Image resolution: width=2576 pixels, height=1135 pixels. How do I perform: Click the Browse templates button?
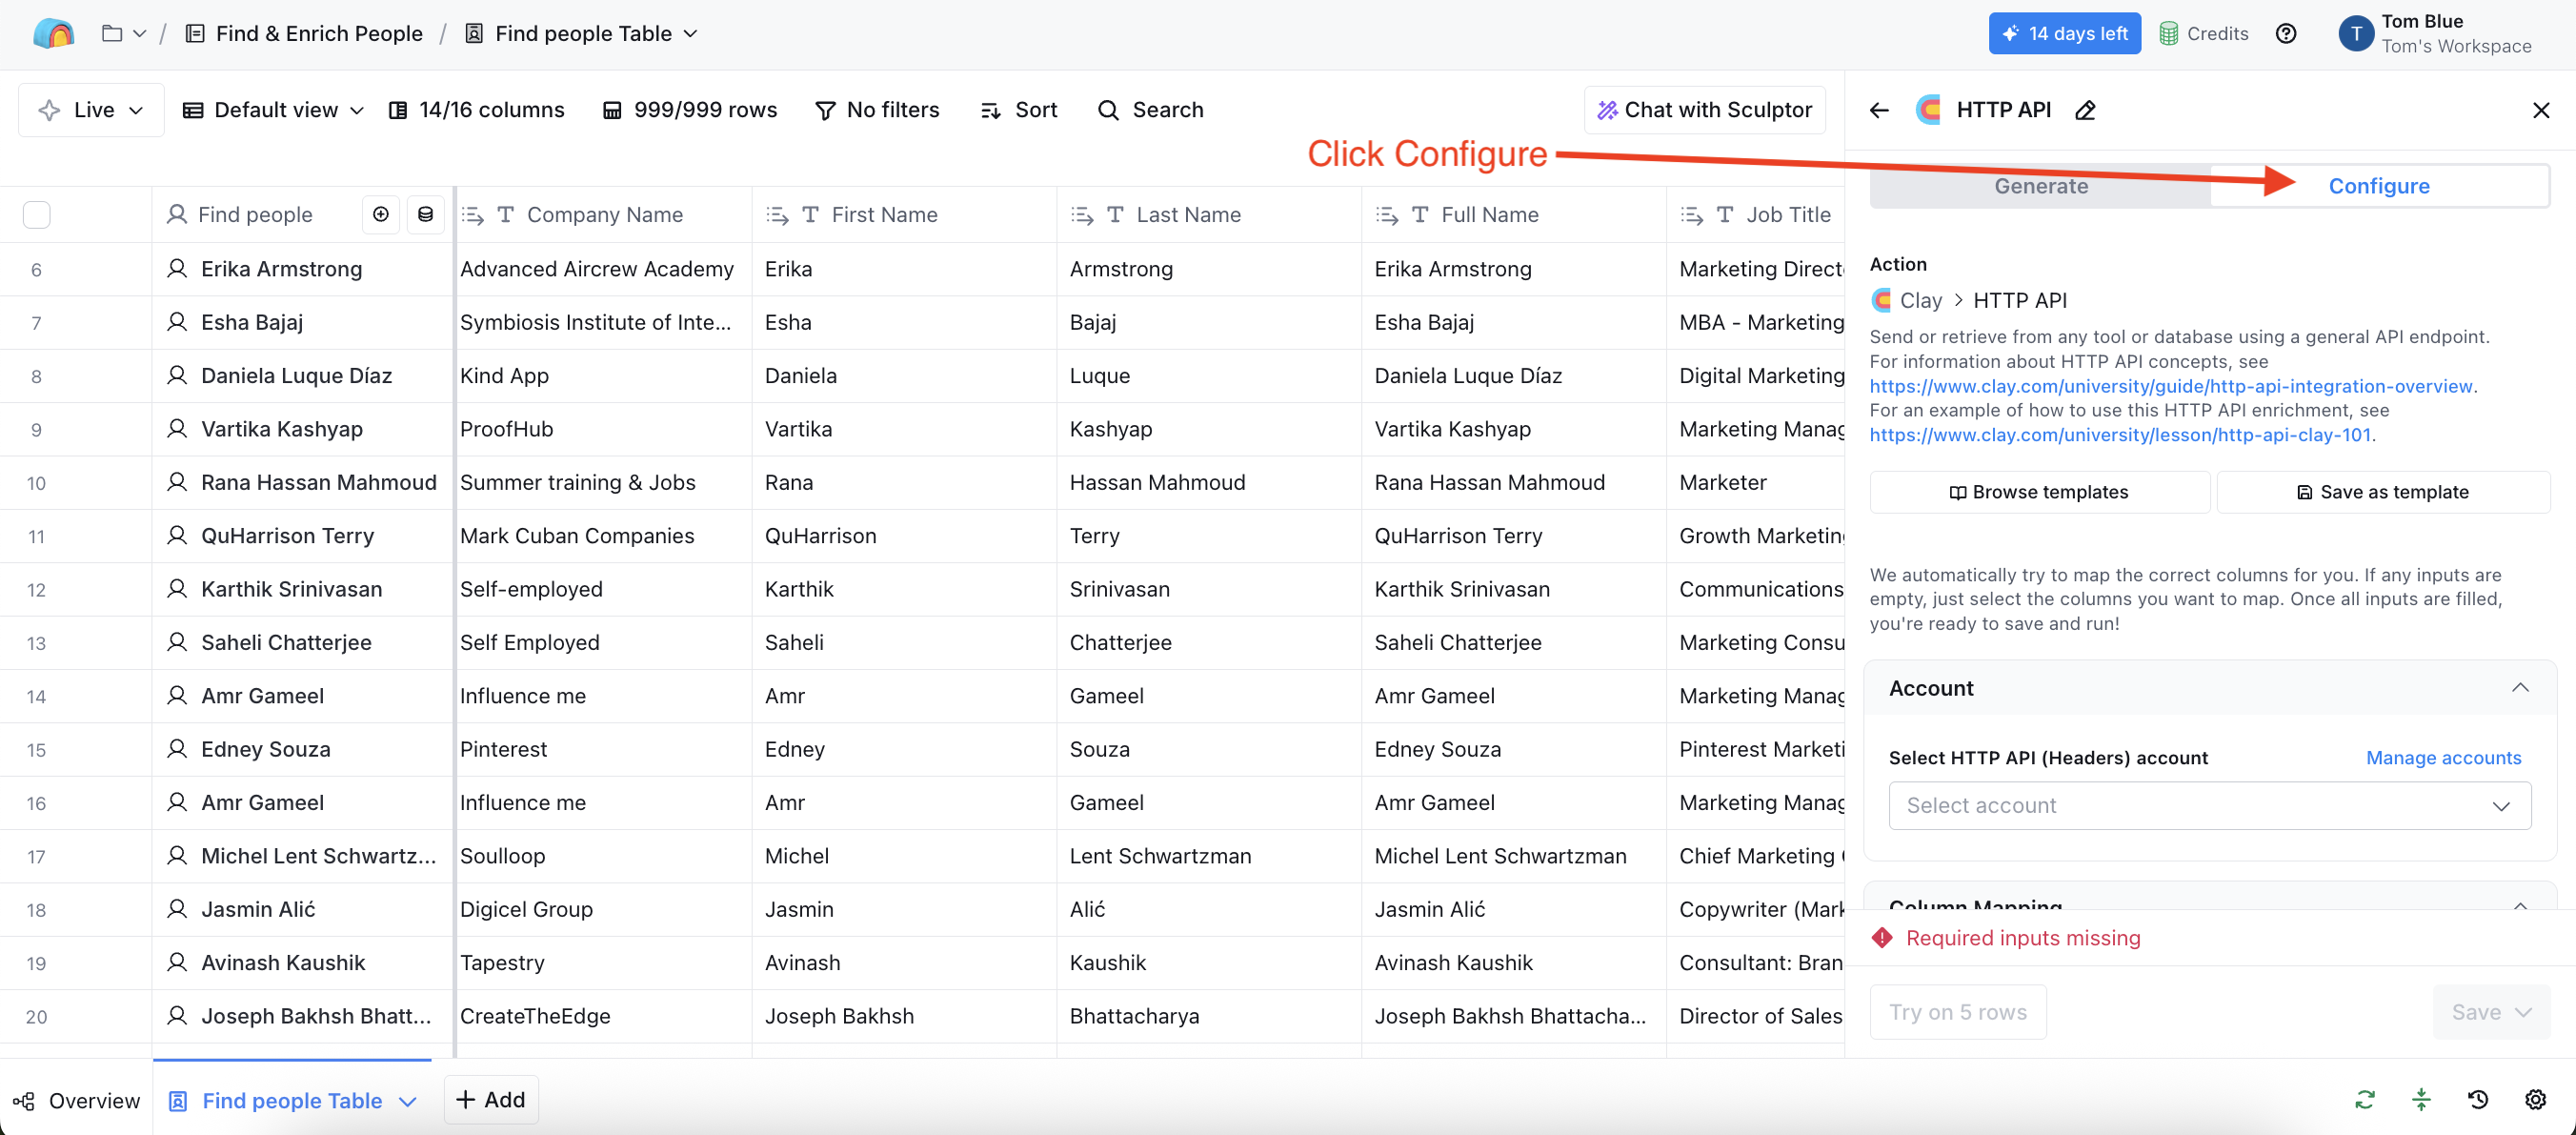tap(2039, 492)
